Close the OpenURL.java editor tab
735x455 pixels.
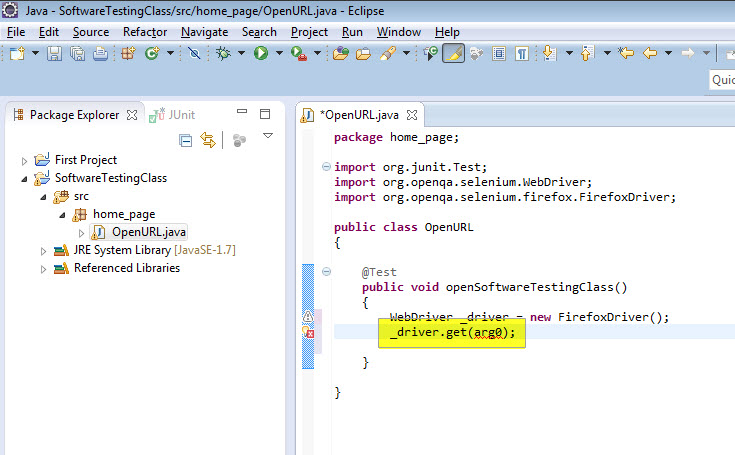click(x=412, y=115)
